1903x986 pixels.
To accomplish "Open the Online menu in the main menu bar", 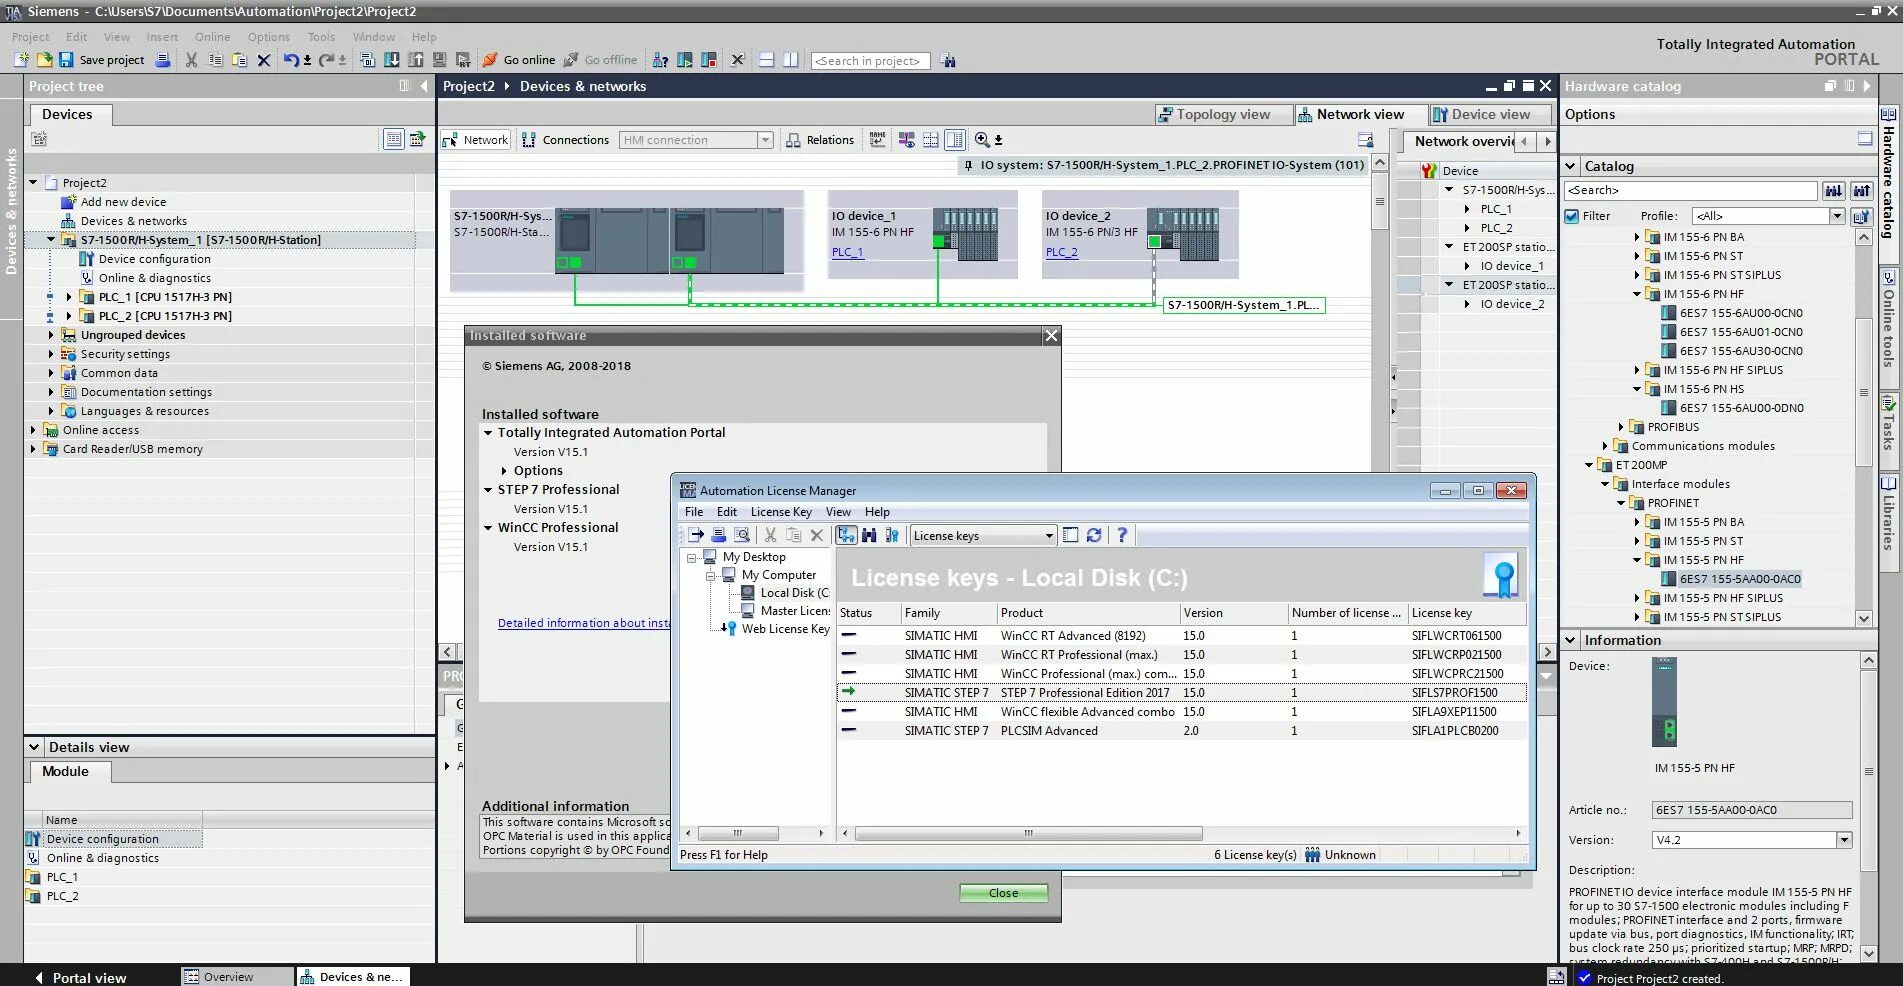I will [212, 37].
